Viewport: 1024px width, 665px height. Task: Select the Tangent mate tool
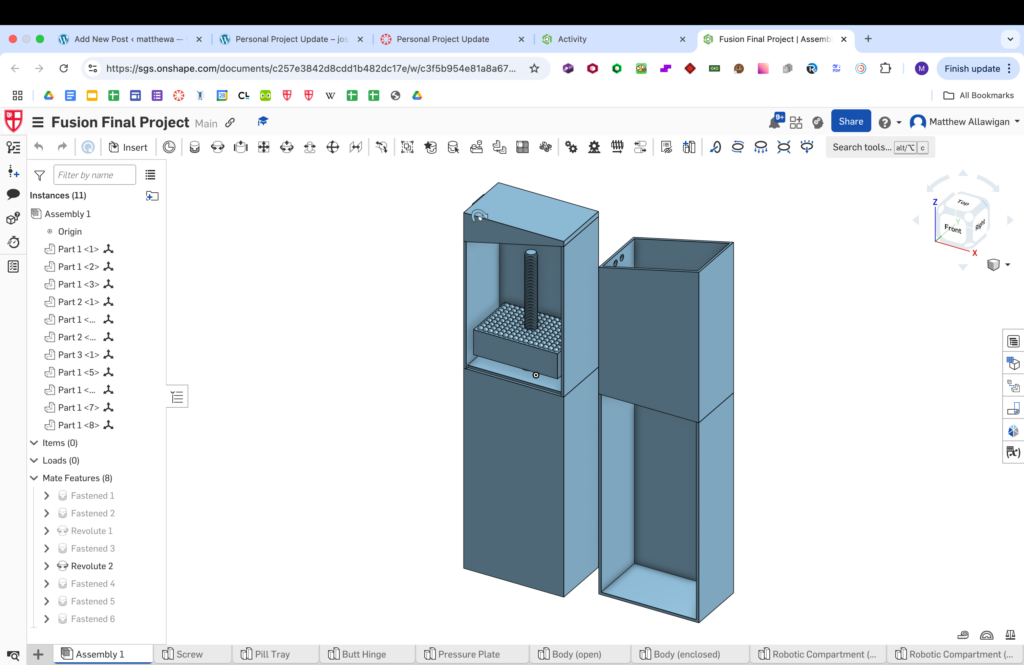tap(381, 147)
